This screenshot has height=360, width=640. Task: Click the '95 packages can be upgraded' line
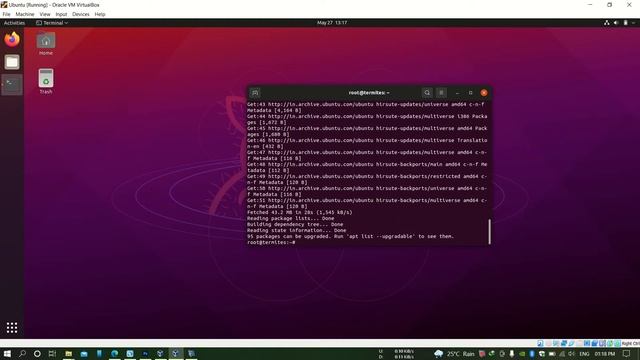(350, 236)
